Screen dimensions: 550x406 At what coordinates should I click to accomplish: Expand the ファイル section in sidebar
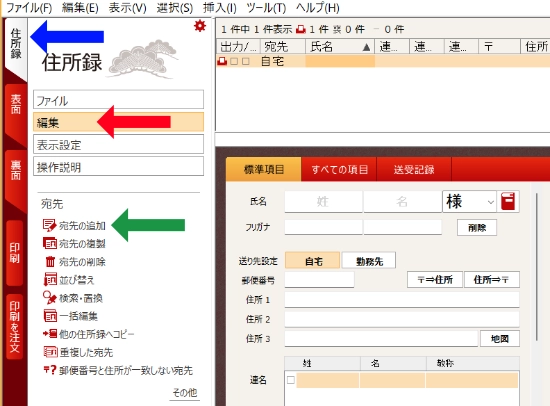click(119, 100)
